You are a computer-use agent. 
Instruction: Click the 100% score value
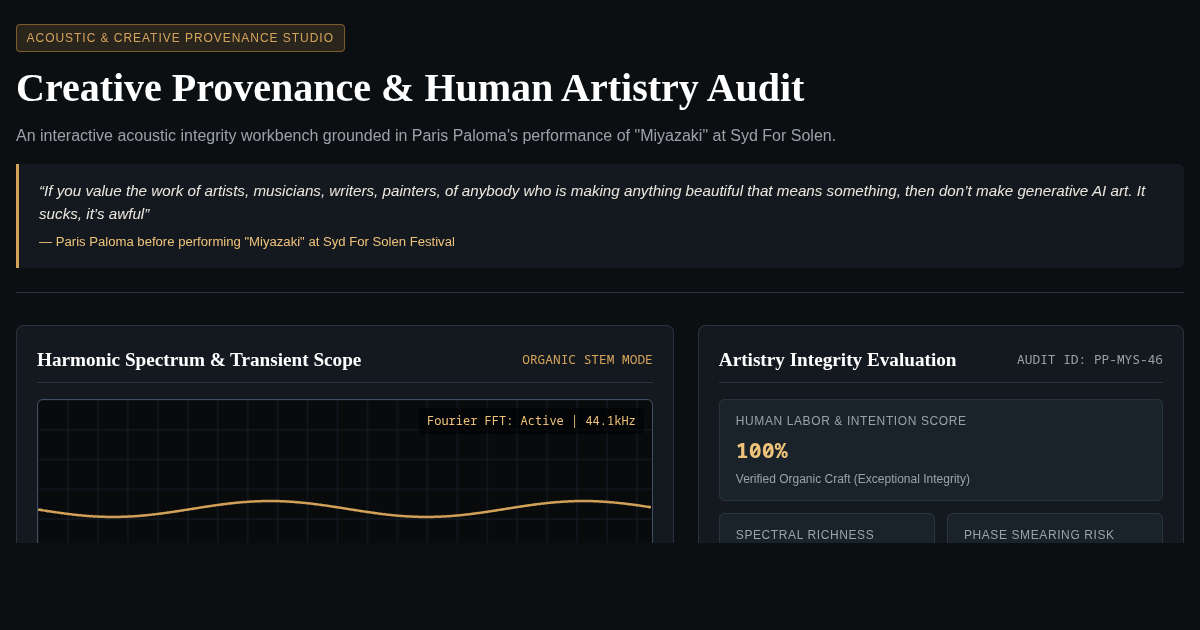(x=762, y=451)
